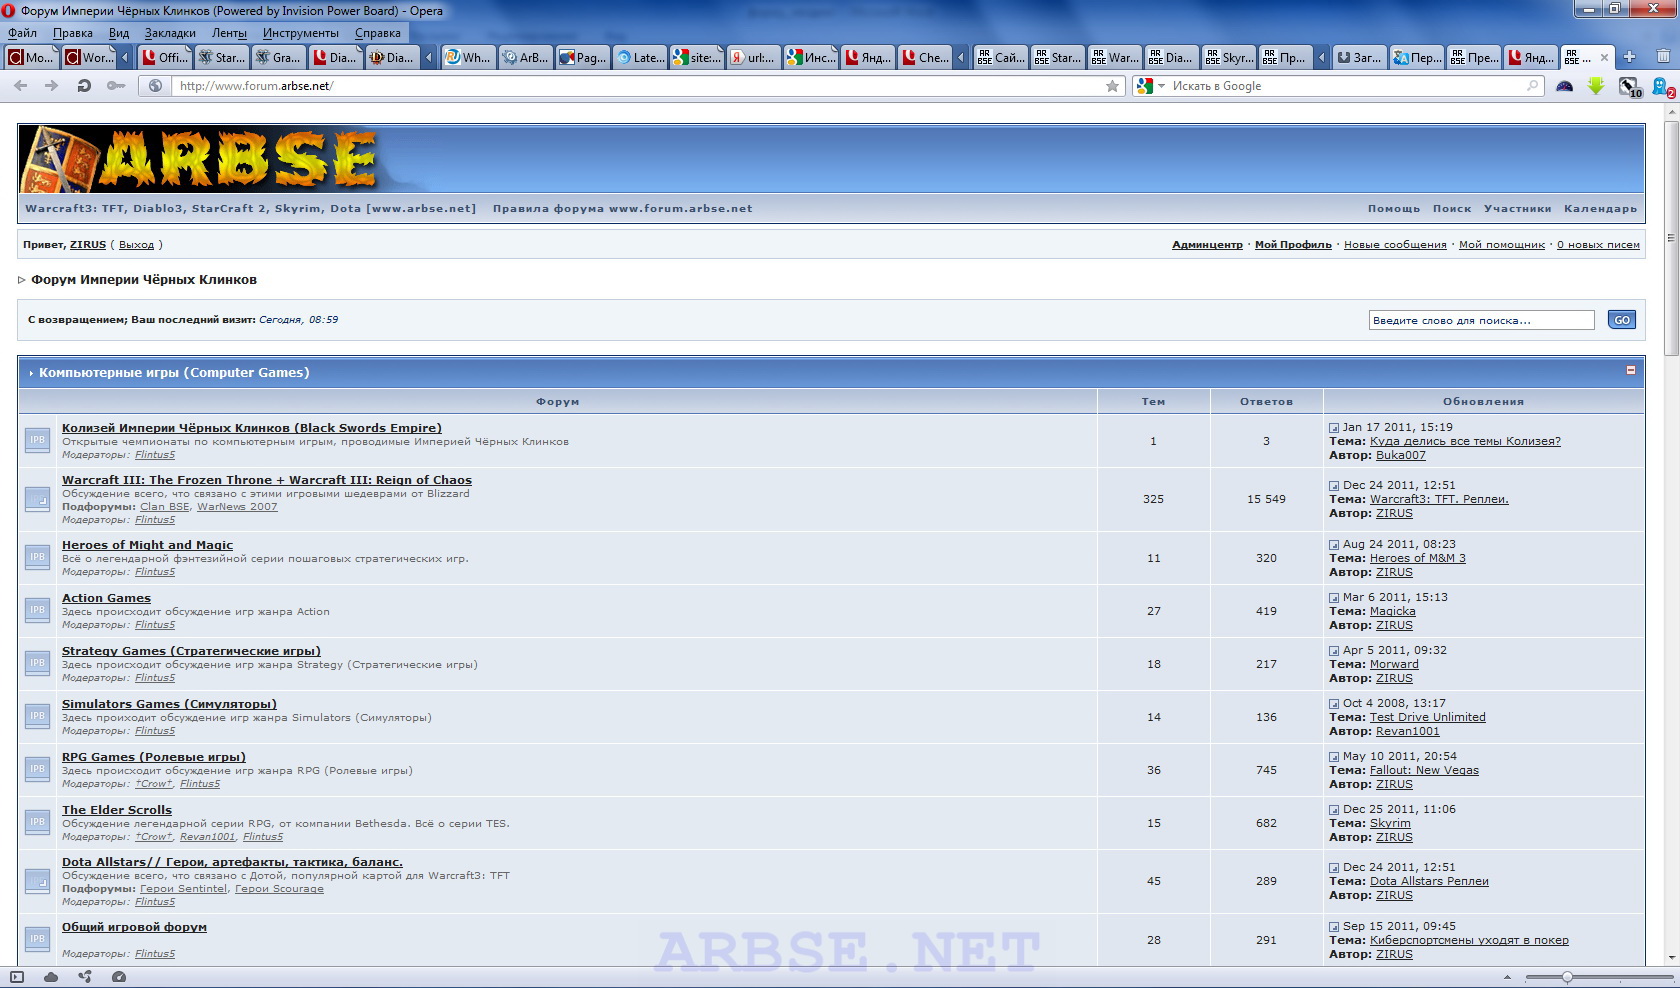Viewport: 1680px width, 988px height.
Task: Open the extension icon with badge 10
Action: click(1629, 87)
